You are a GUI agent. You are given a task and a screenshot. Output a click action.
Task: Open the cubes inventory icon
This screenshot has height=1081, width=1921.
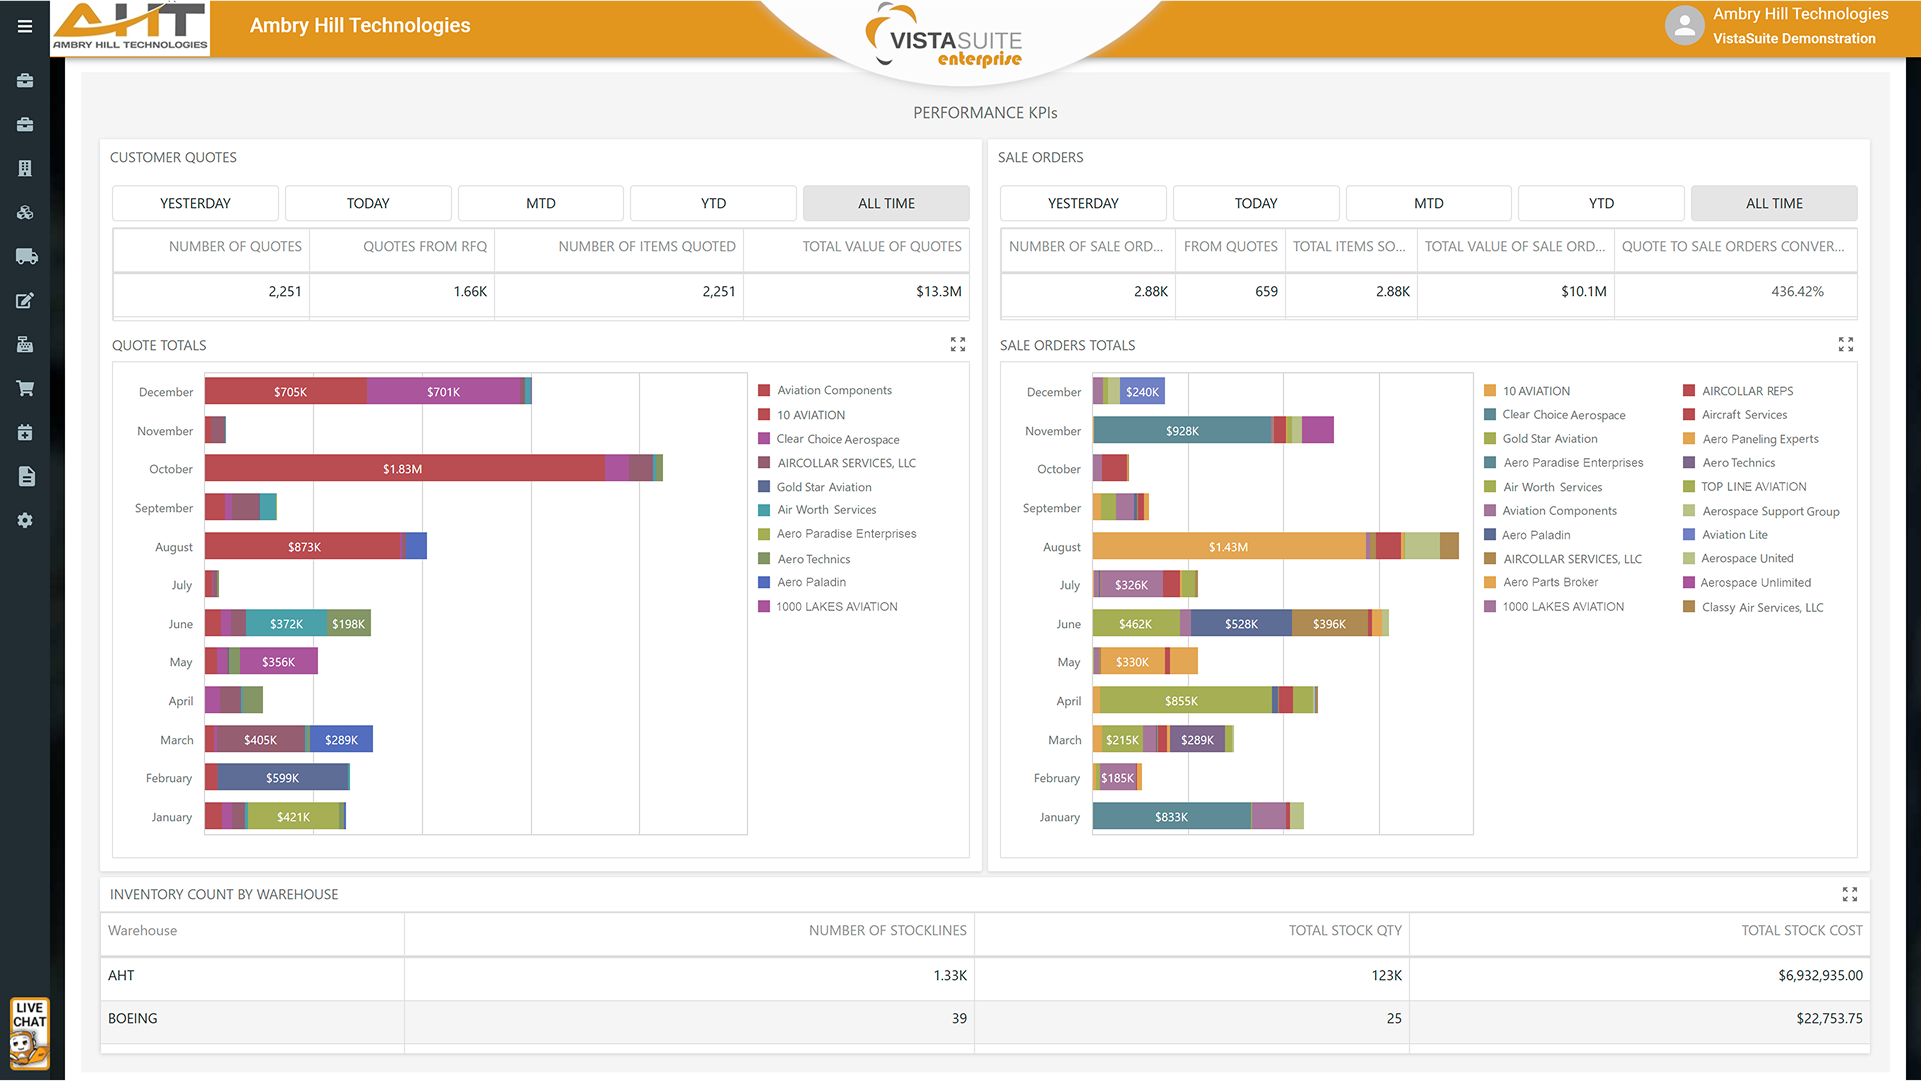25,212
